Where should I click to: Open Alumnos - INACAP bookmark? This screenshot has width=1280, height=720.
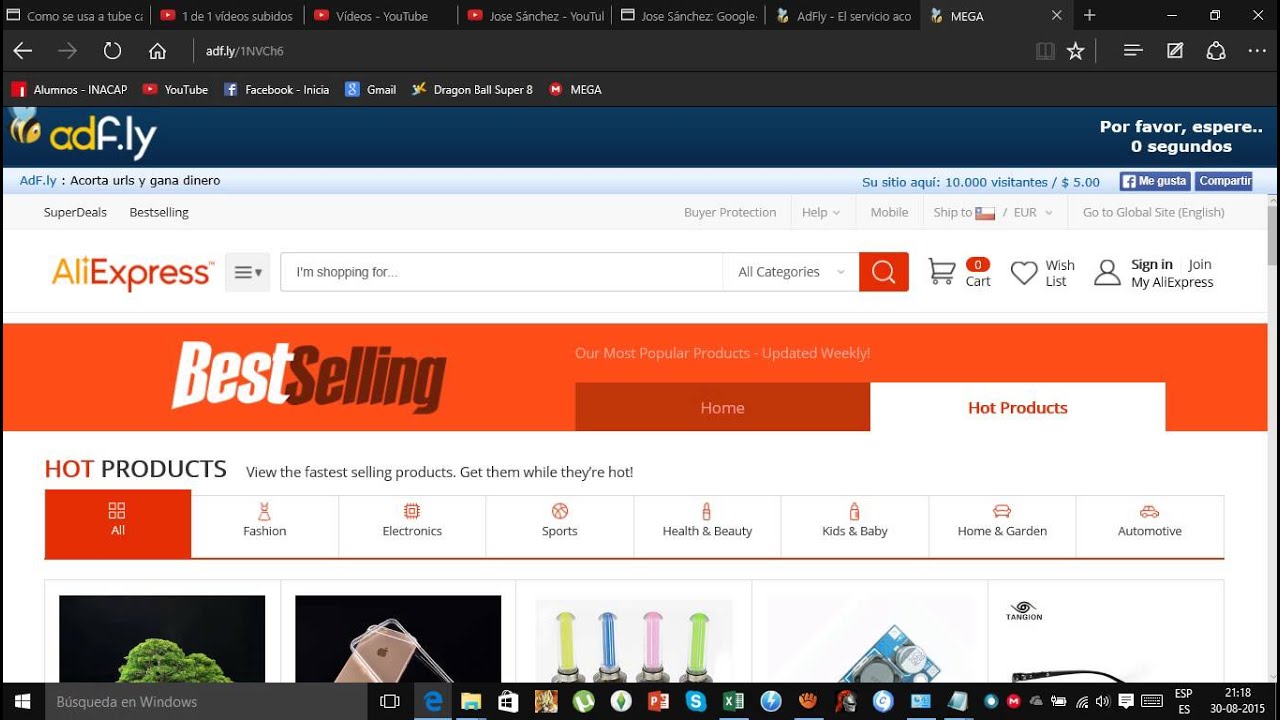click(x=70, y=89)
